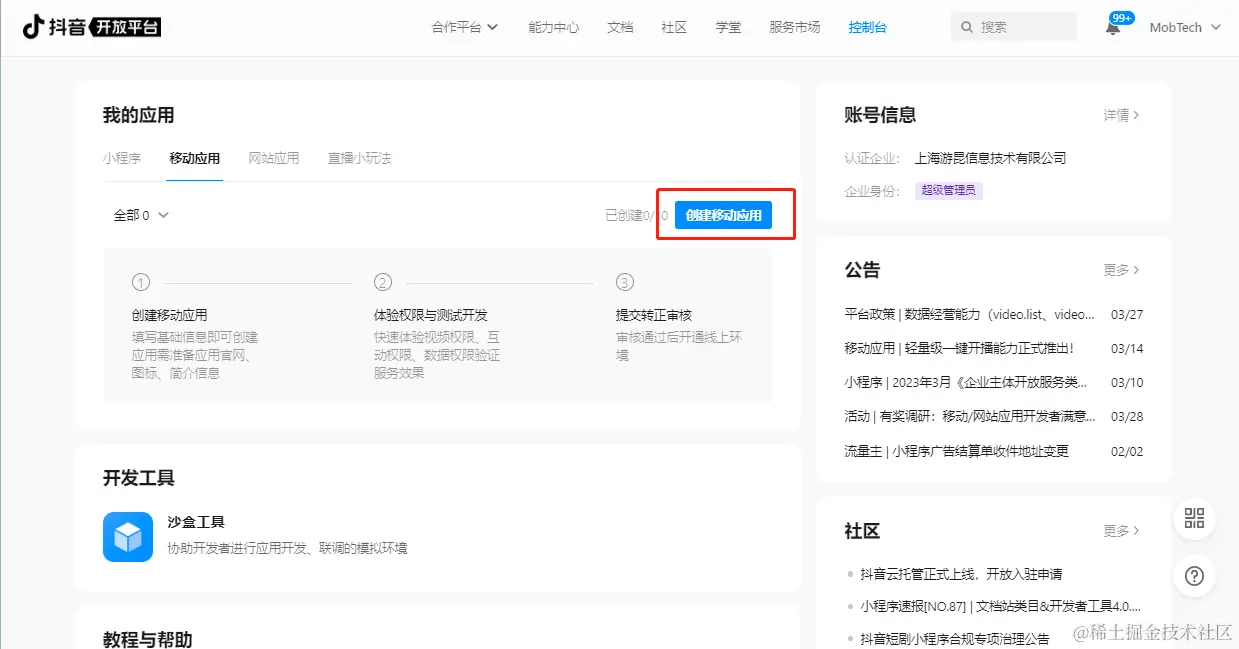This screenshot has height=649, width=1239.
Task: Click the 教程与帮助 section heading
Action: 147,639
